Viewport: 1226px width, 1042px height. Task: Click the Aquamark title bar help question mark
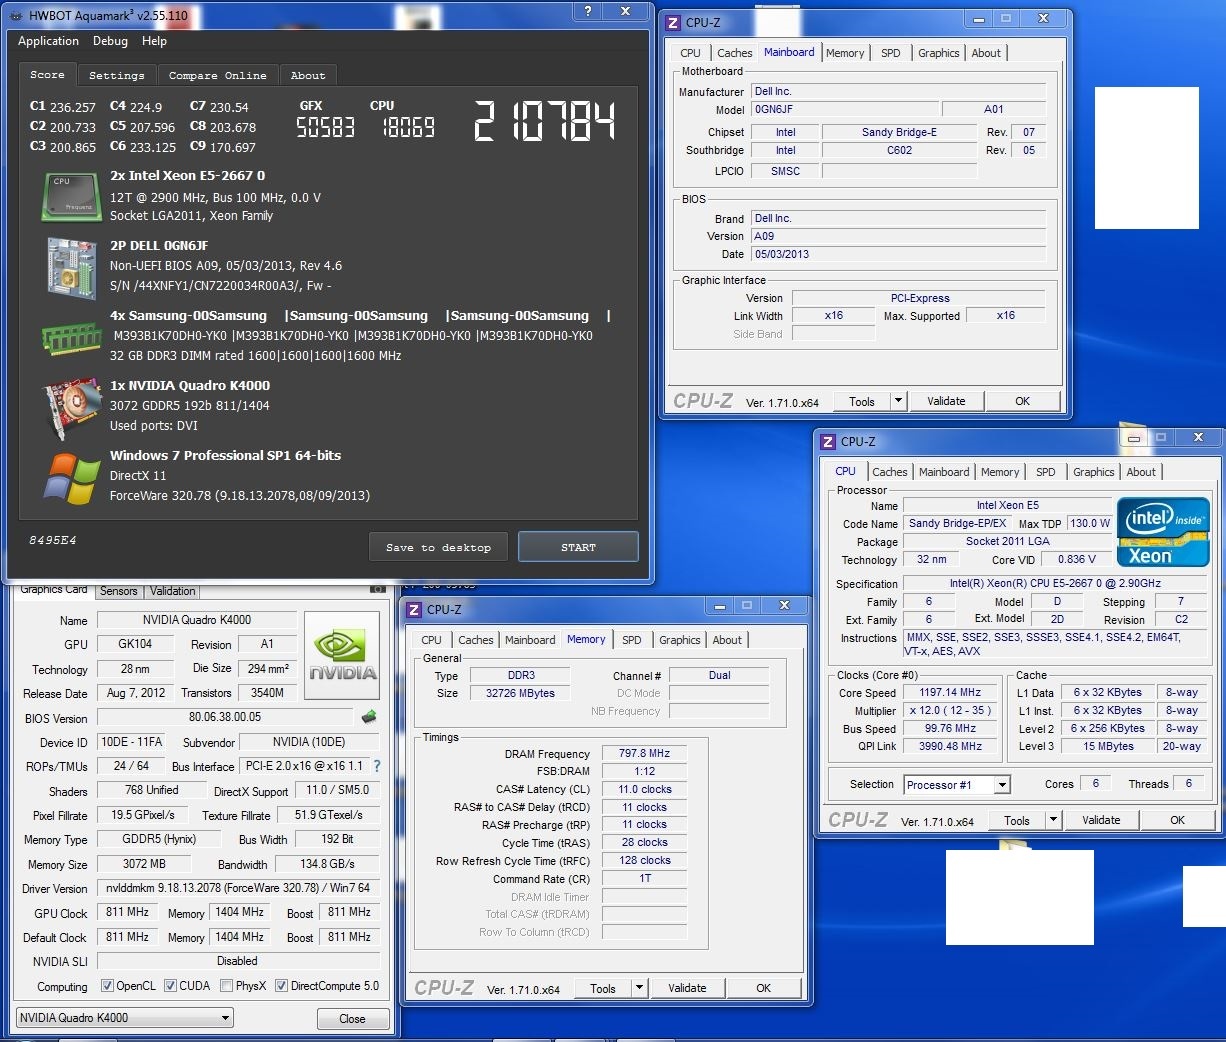click(x=588, y=11)
